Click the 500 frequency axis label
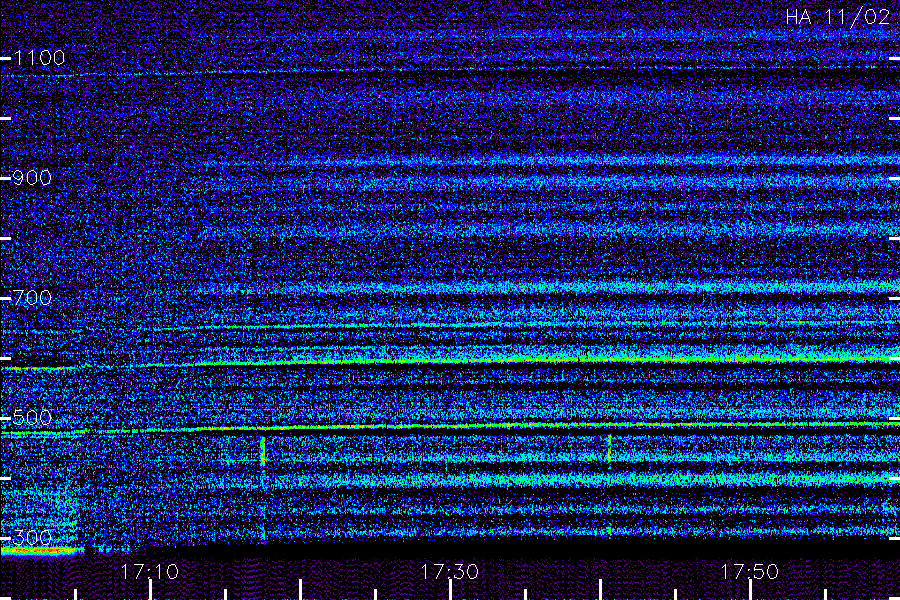900x600 pixels. click(32, 417)
